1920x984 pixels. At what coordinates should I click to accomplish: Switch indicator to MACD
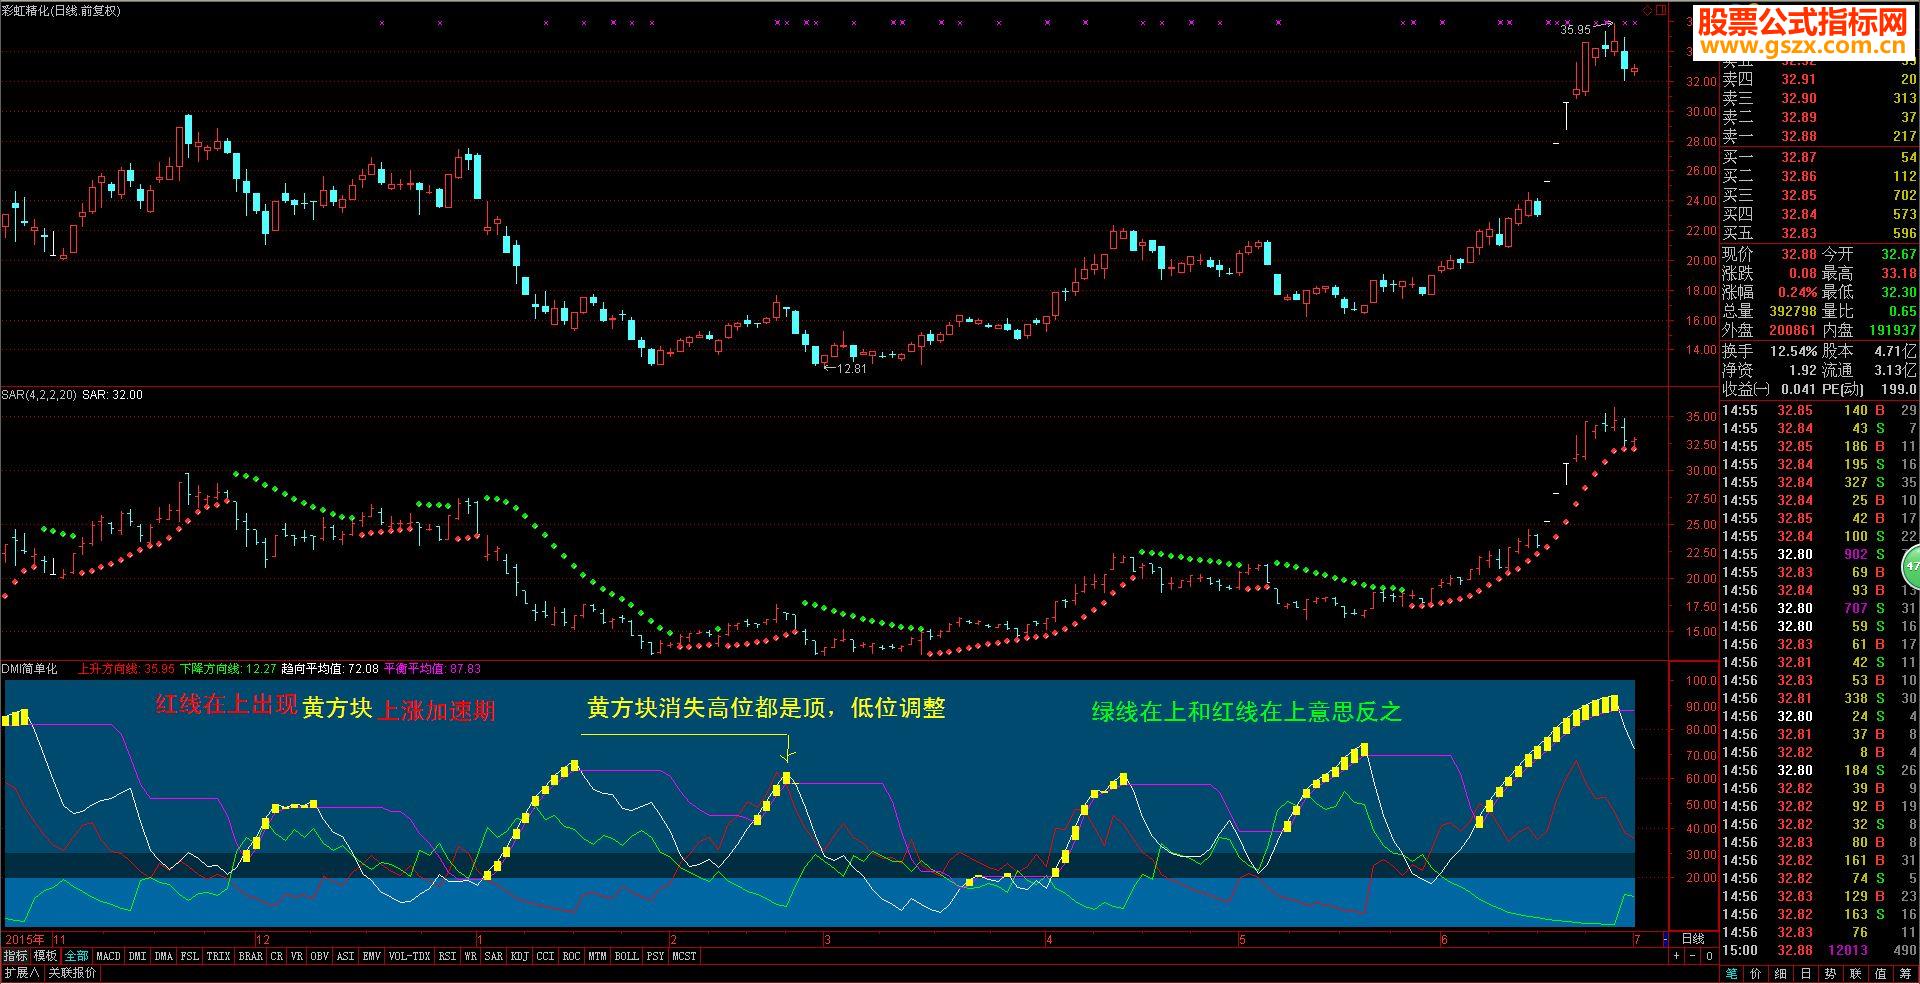pyautogui.click(x=108, y=956)
